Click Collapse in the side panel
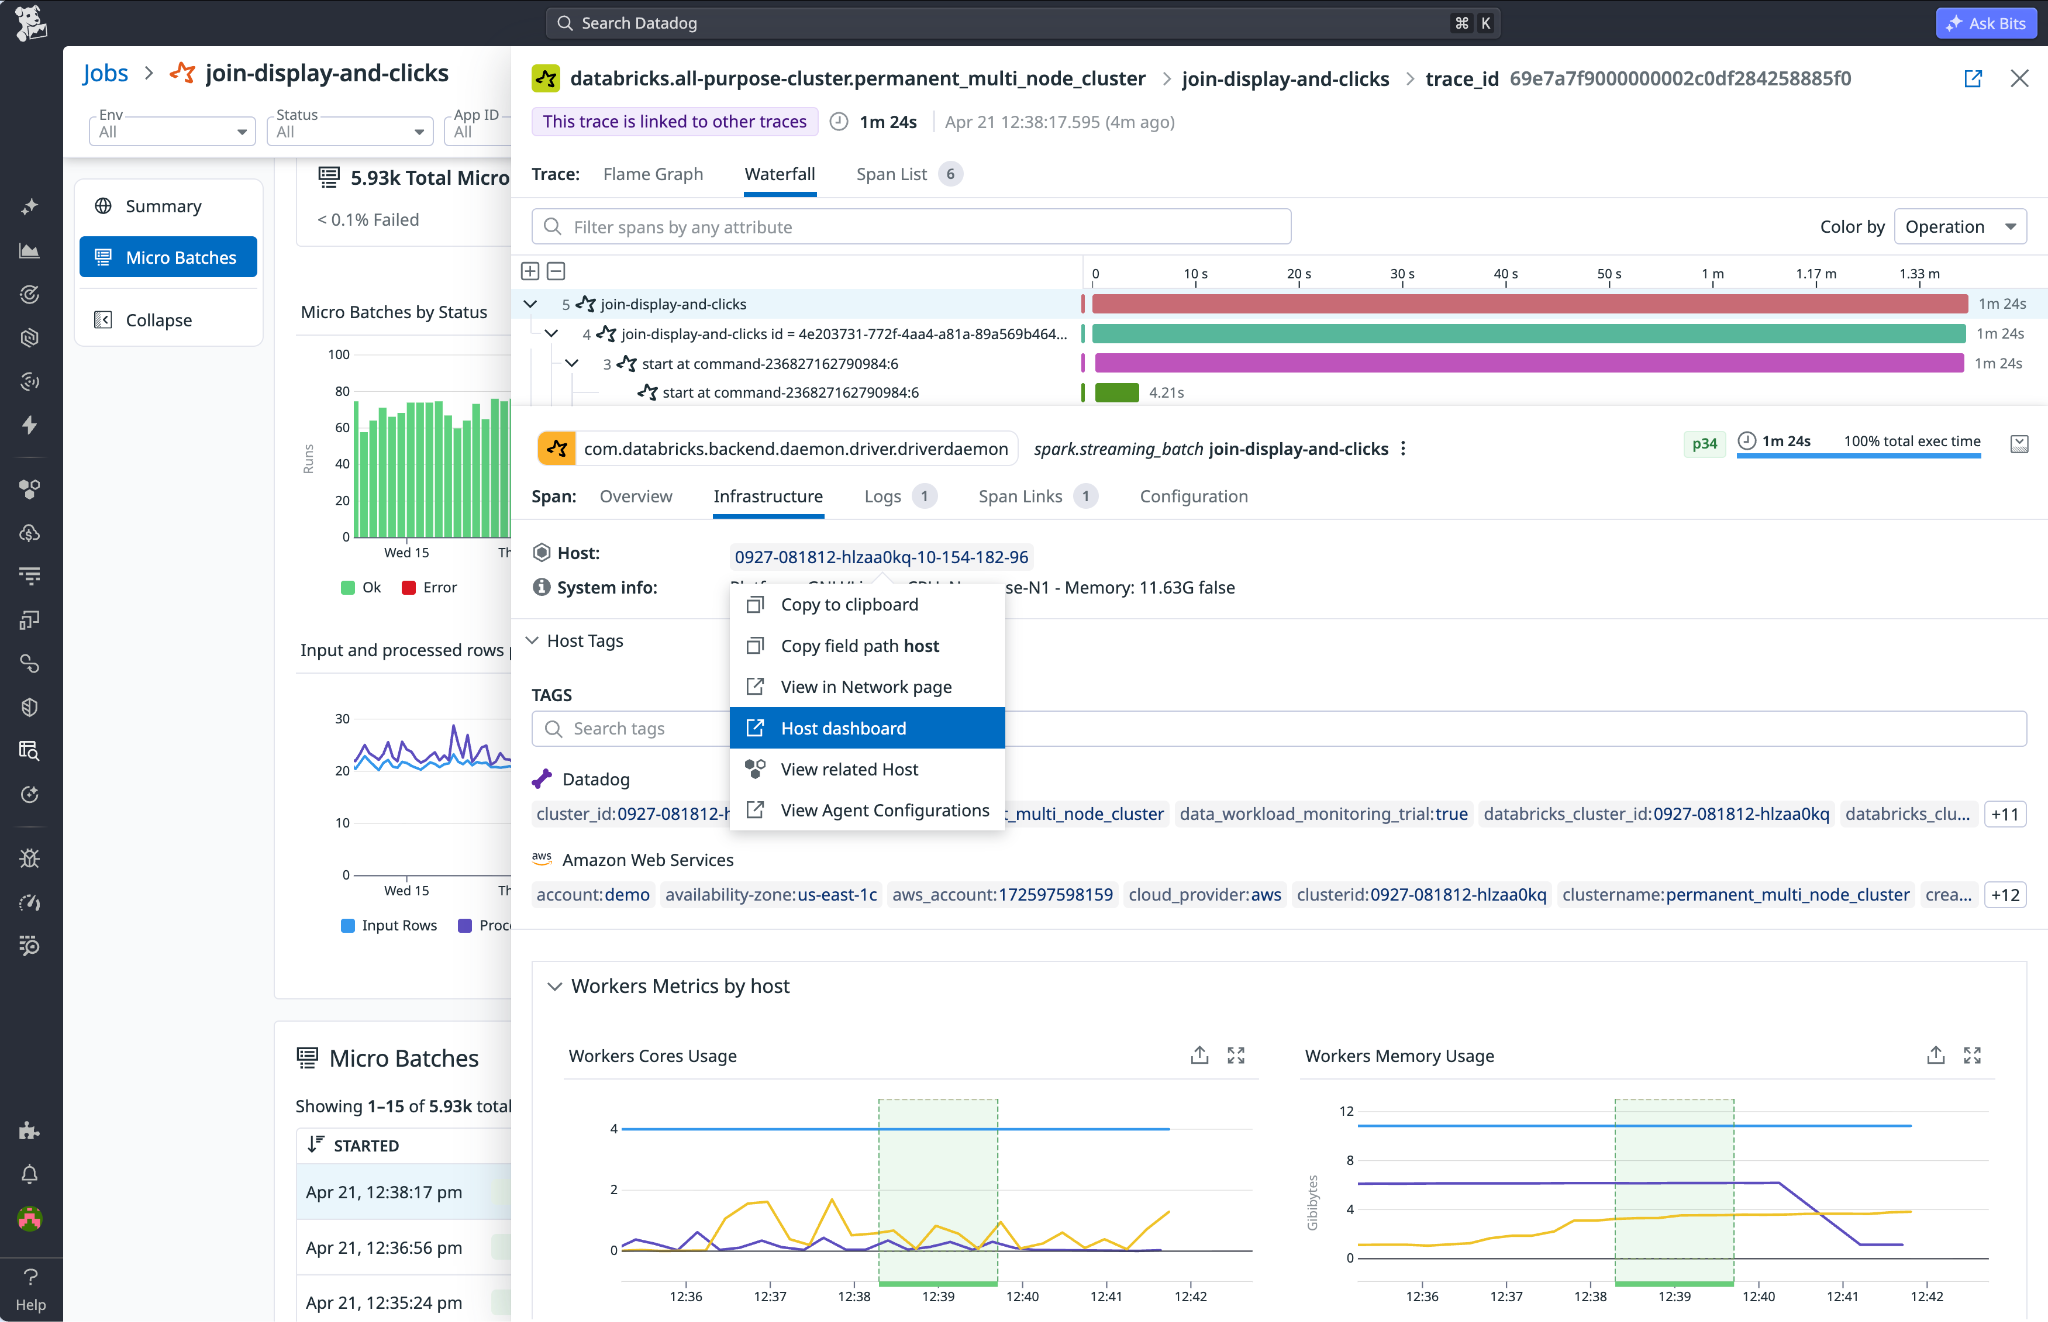 point(168,320)
